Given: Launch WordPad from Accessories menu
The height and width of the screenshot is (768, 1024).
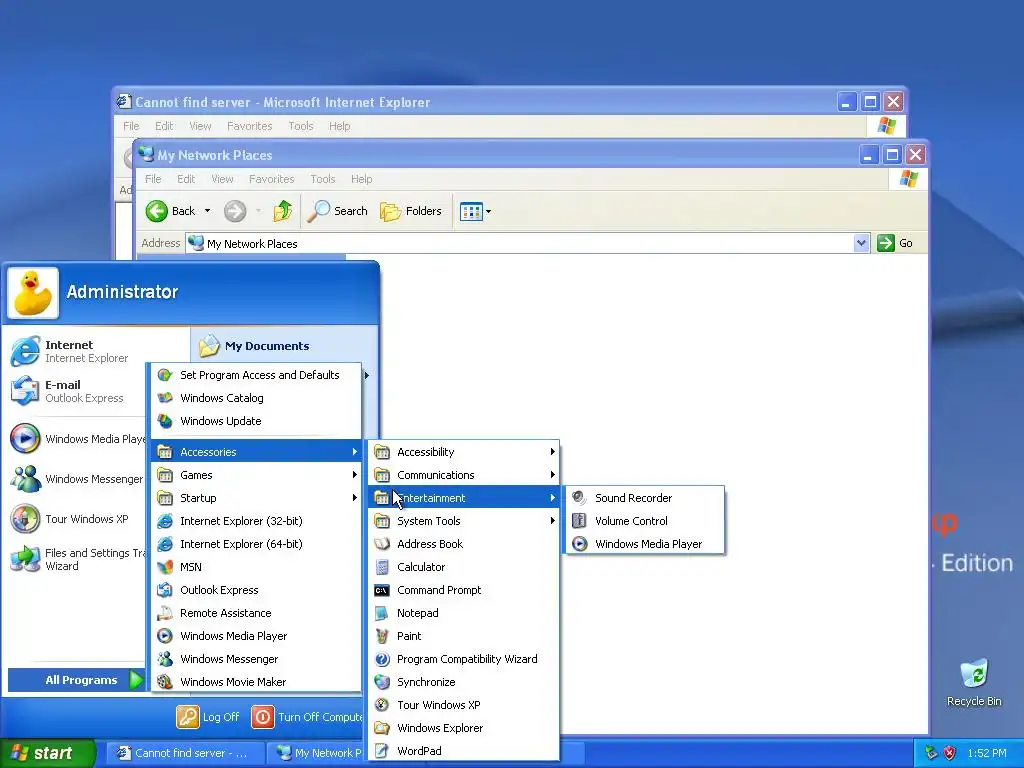Looking at the screenshot, I should click(x=464, y=750).
